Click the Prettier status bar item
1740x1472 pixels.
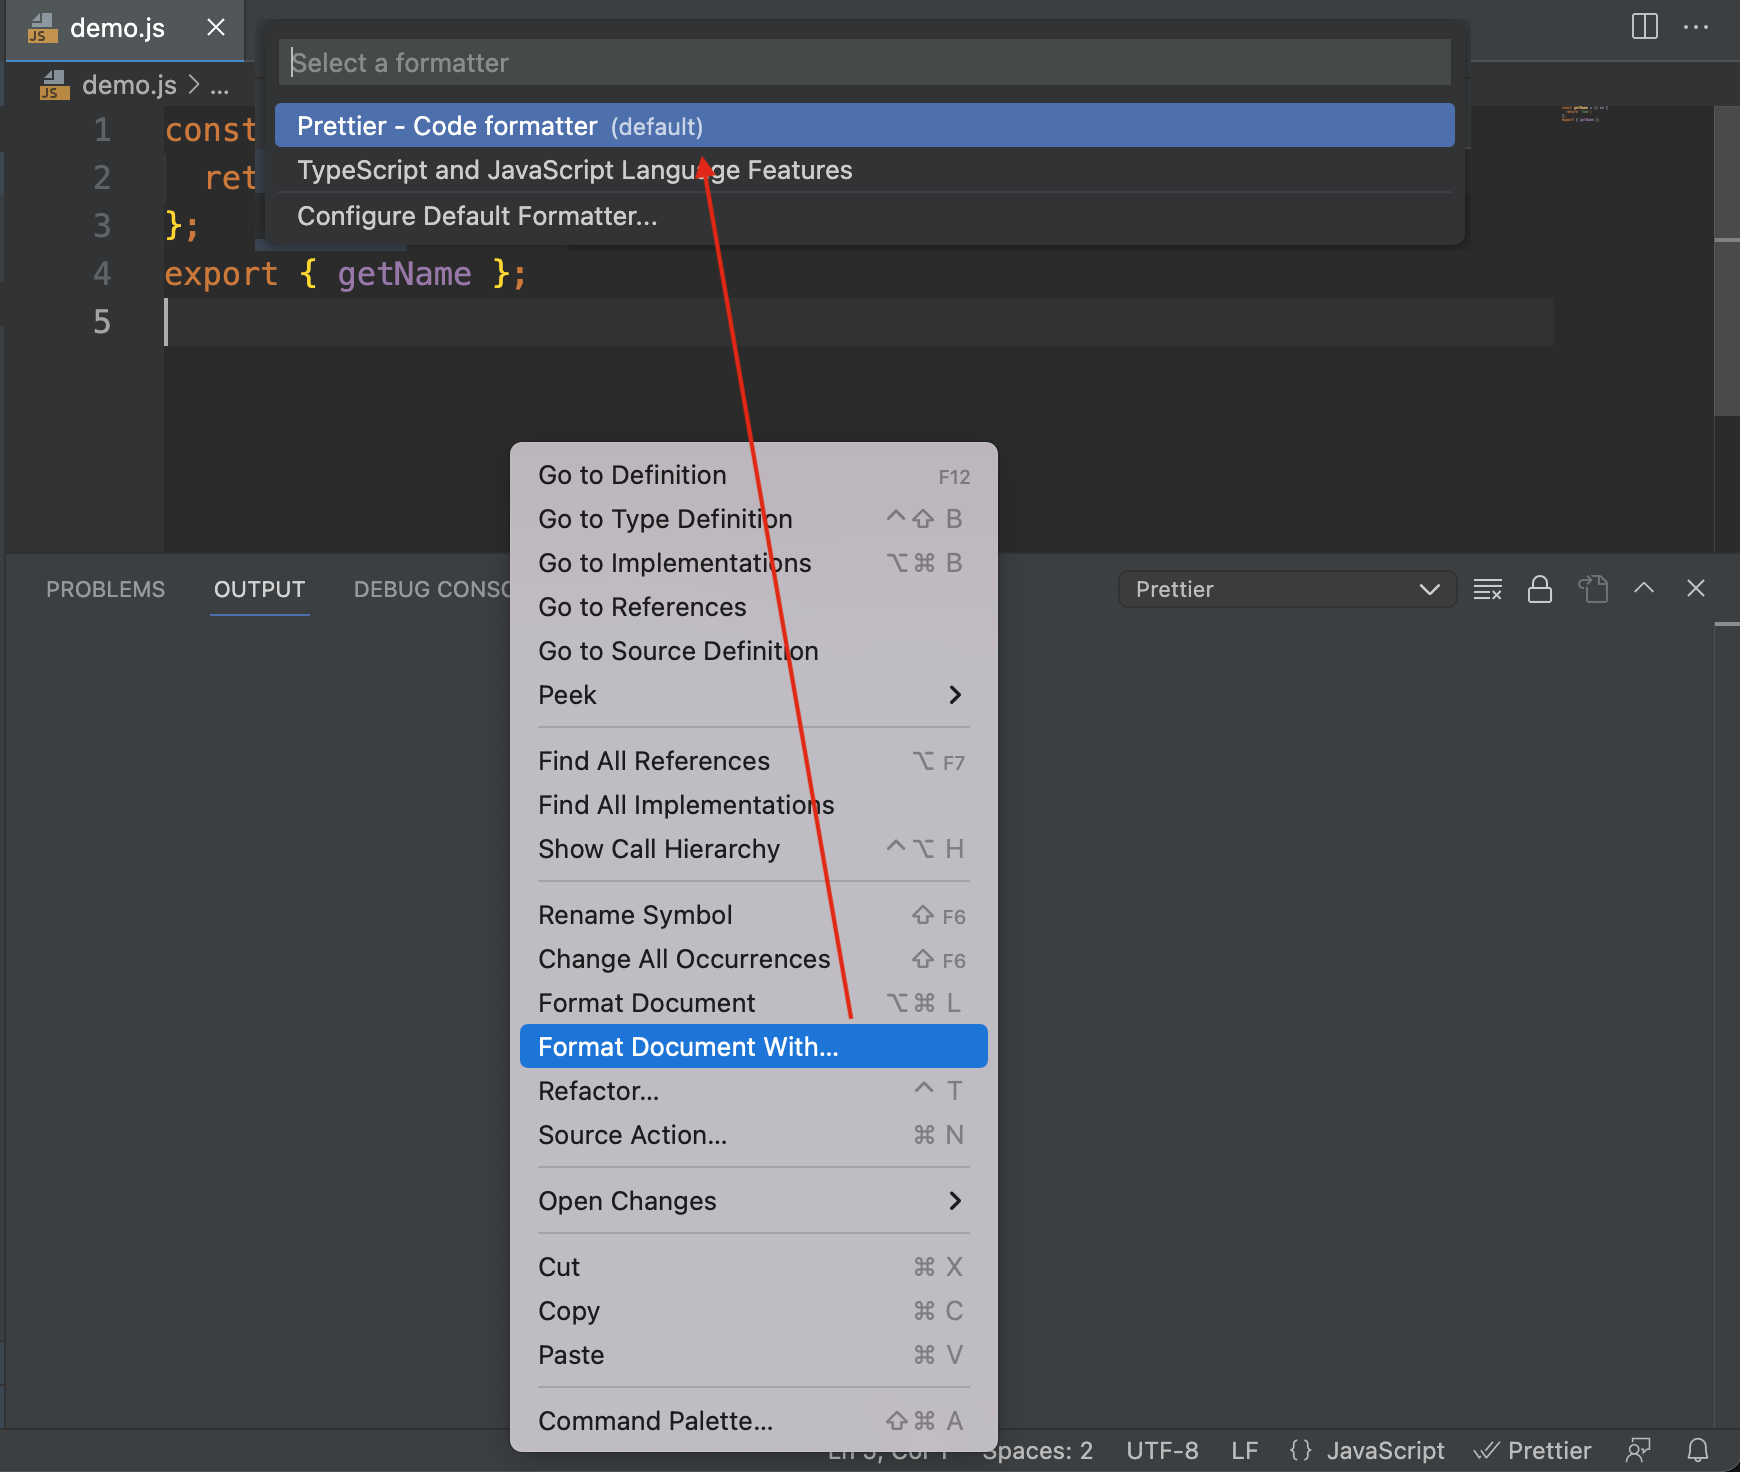pos(1532,1451)
